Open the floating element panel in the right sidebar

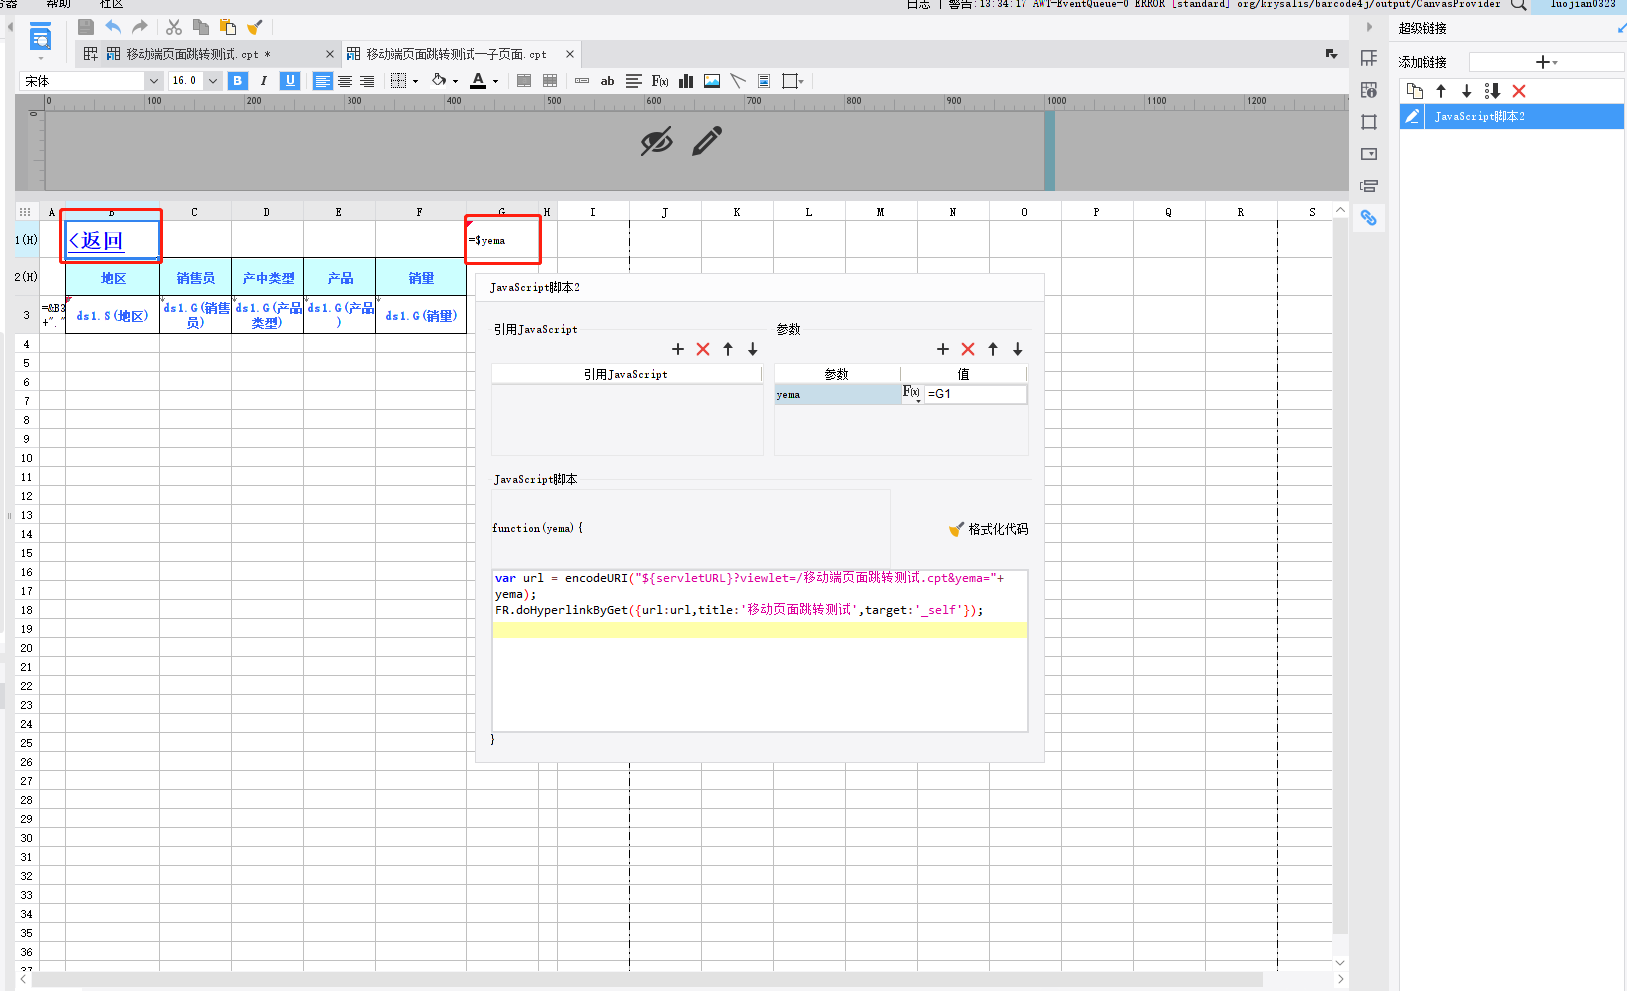[x=1369, y=122]
